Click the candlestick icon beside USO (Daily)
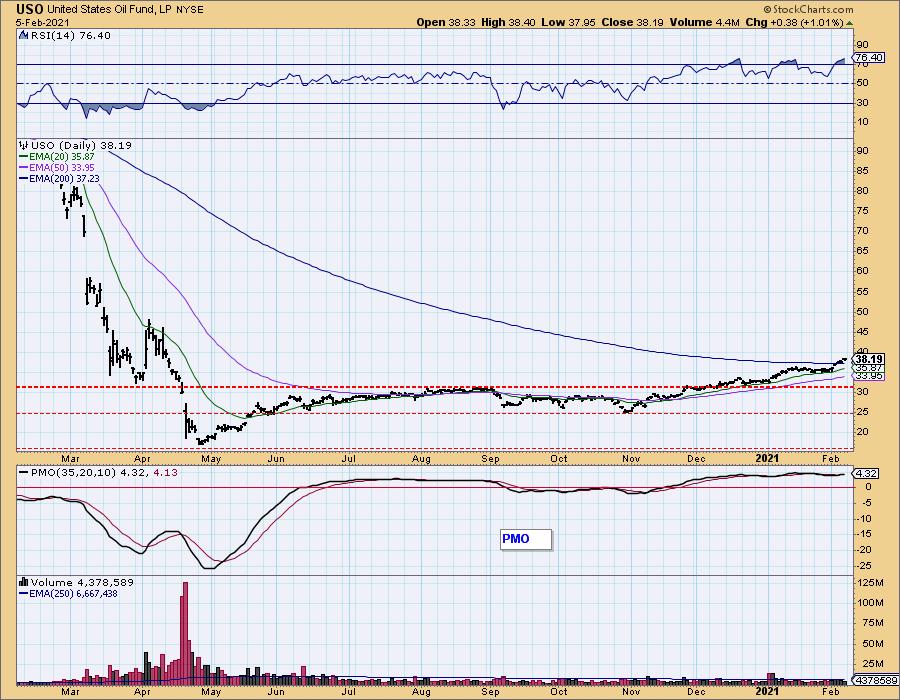Screen dimensions: 900x700 pos(24,146)
